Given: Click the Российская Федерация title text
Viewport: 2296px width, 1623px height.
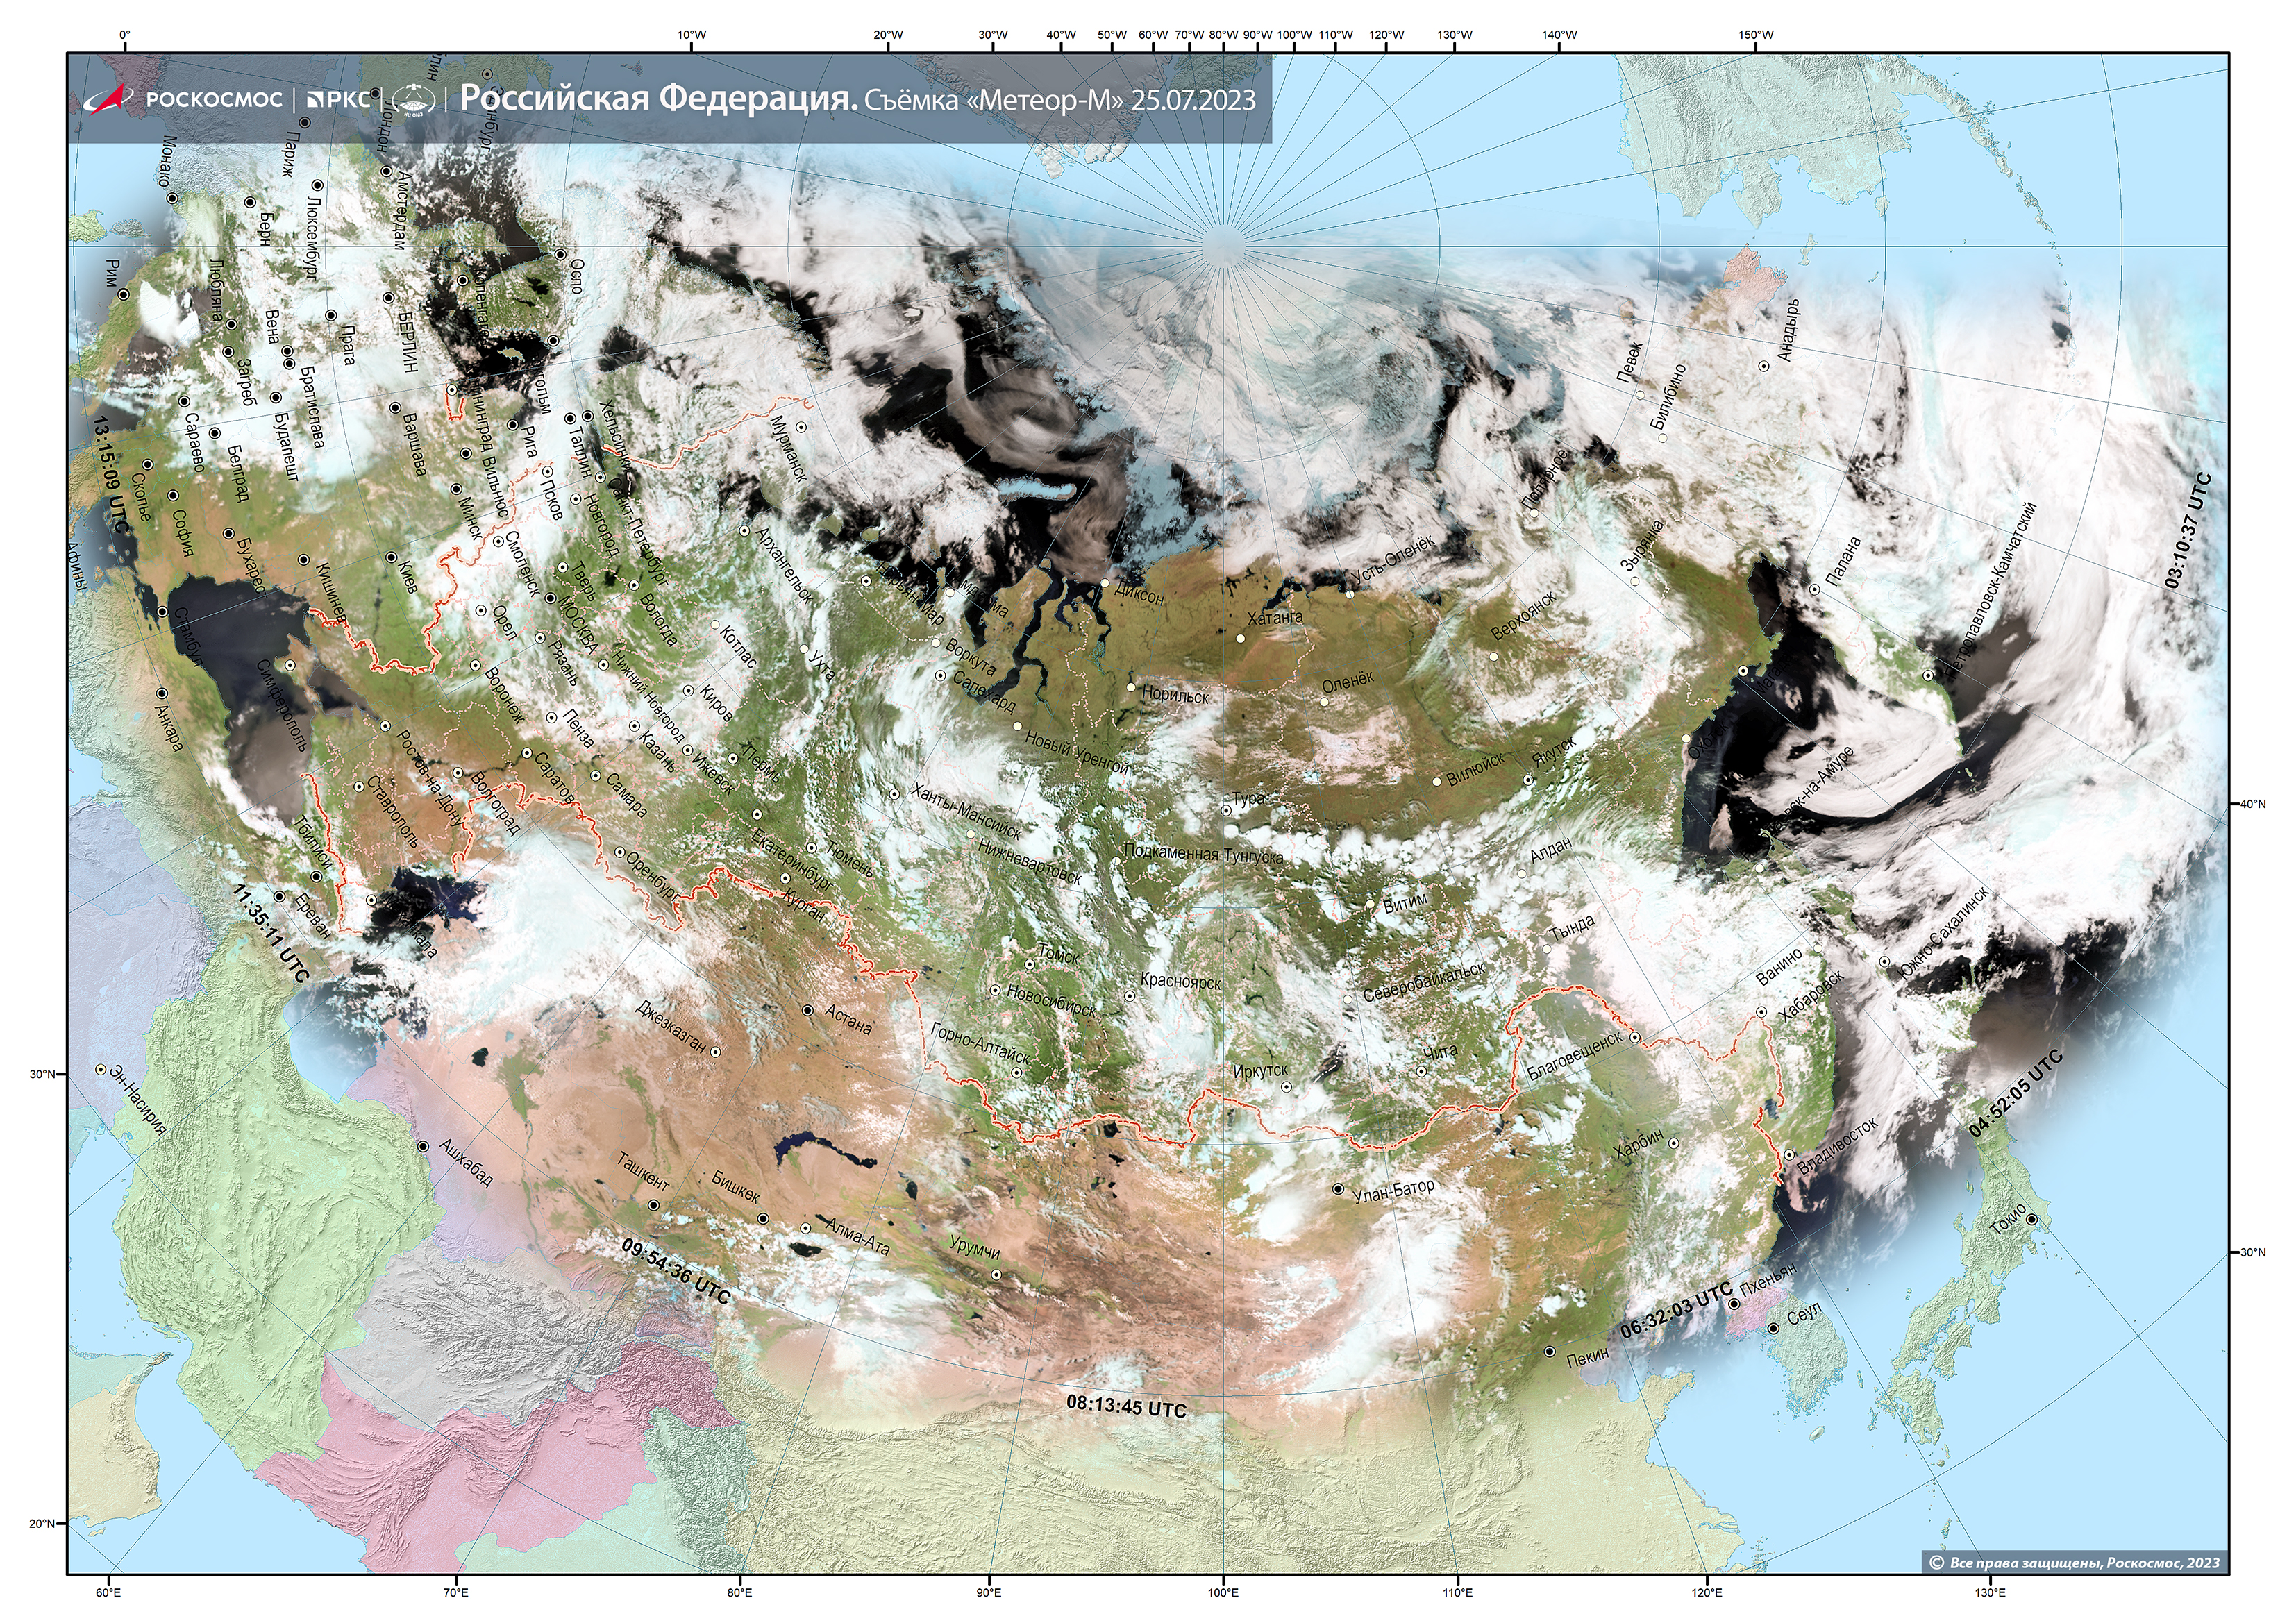Looking at the screenshot, I should coord(659,99).
